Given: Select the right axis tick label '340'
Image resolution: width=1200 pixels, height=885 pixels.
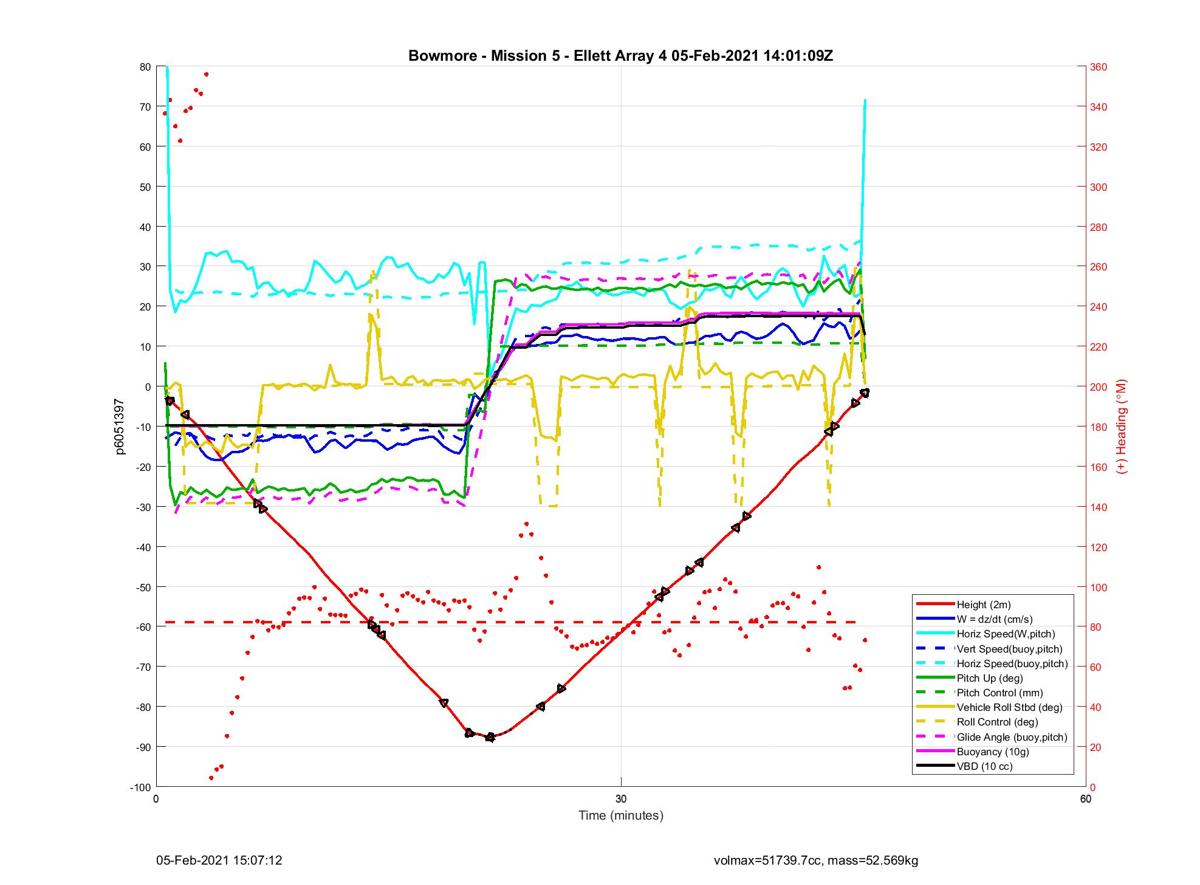Looking at the screenshot, I should (1098, 107).
